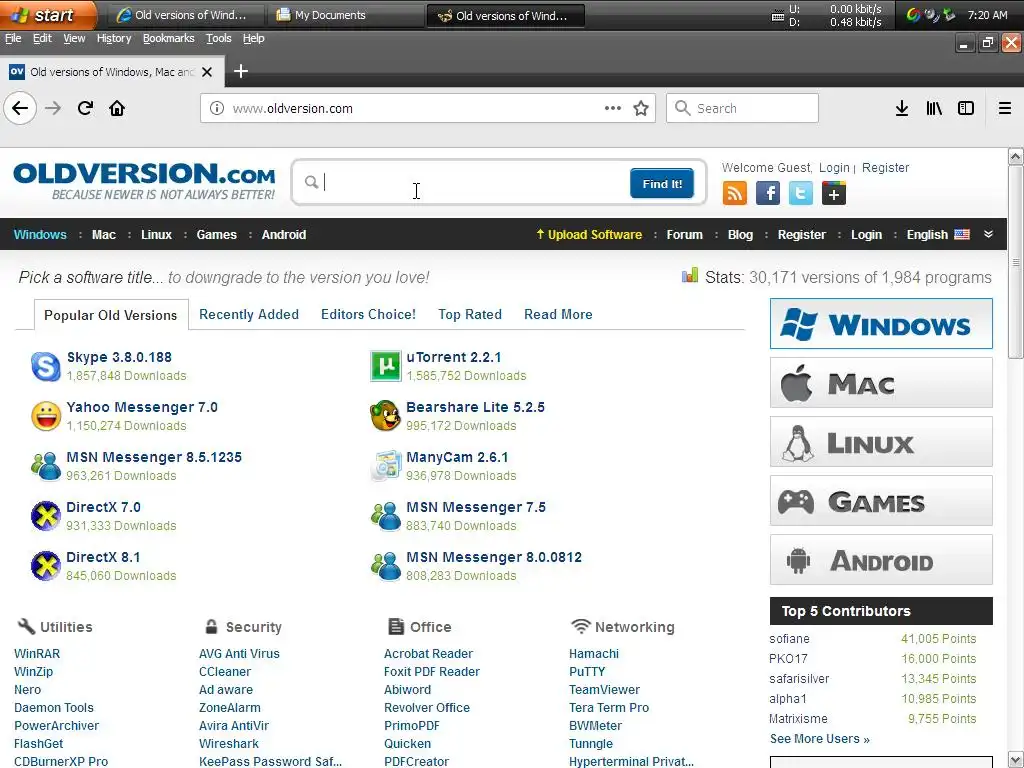Toggle the browser sidebar icon

pos(966,108)
